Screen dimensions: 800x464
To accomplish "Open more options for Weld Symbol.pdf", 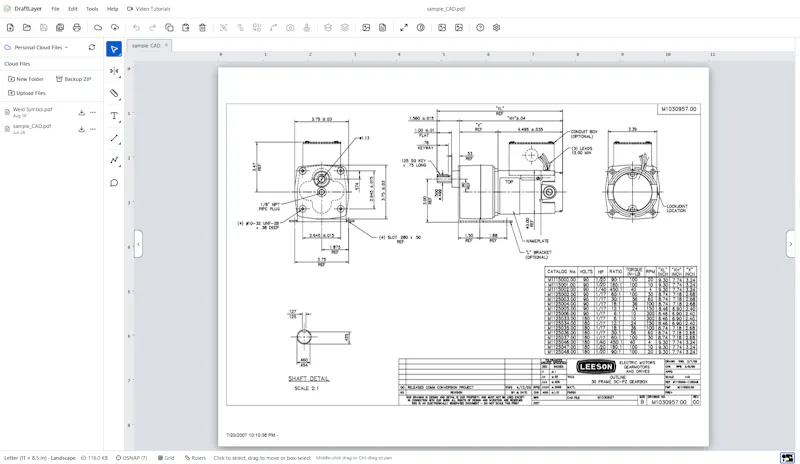I will 93,112.
